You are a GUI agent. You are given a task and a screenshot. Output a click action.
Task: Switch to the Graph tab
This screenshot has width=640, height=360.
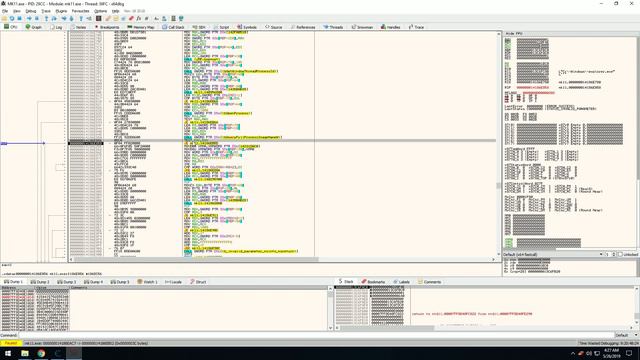[x=33, y=27]
